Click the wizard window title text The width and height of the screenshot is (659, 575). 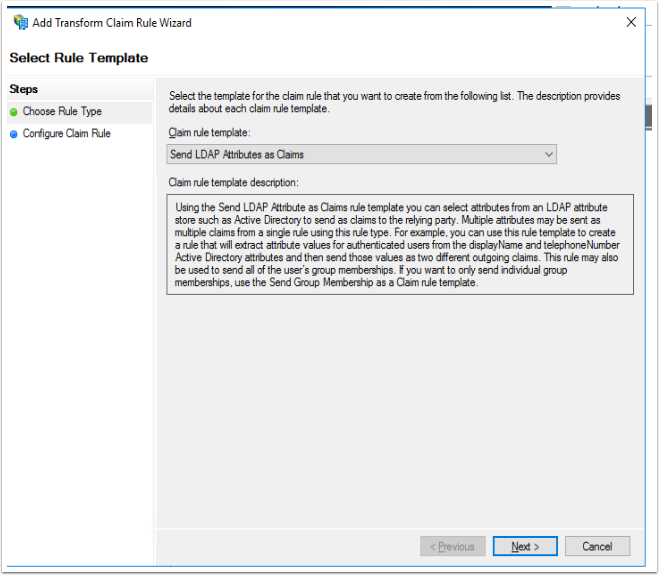[112, 23]
